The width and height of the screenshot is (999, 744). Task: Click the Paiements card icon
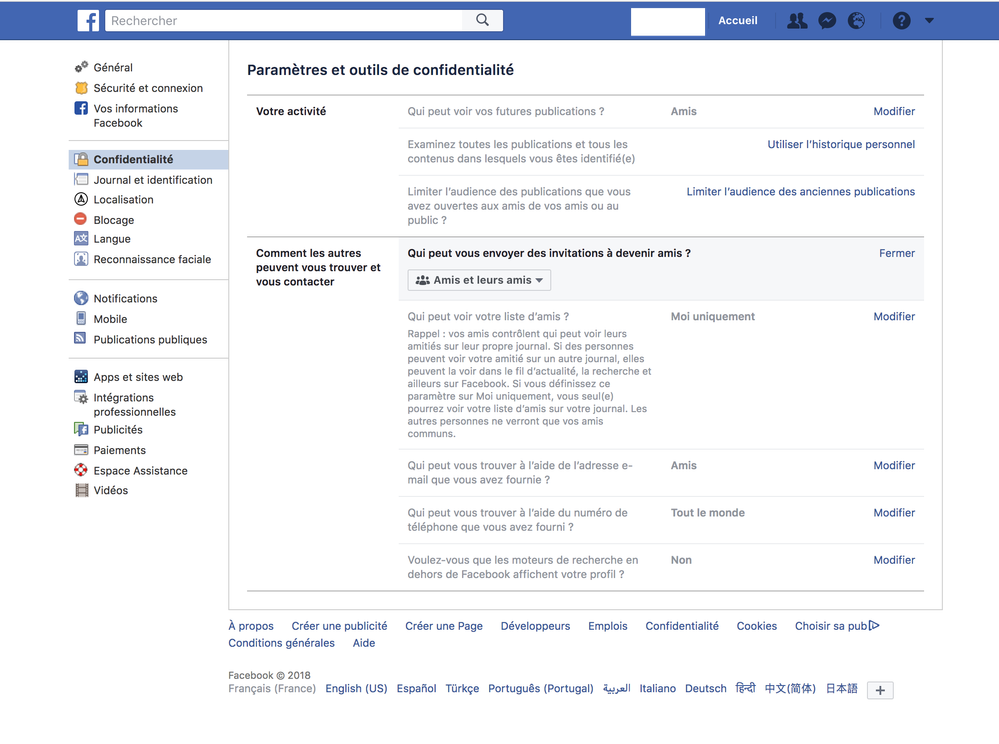81,450
